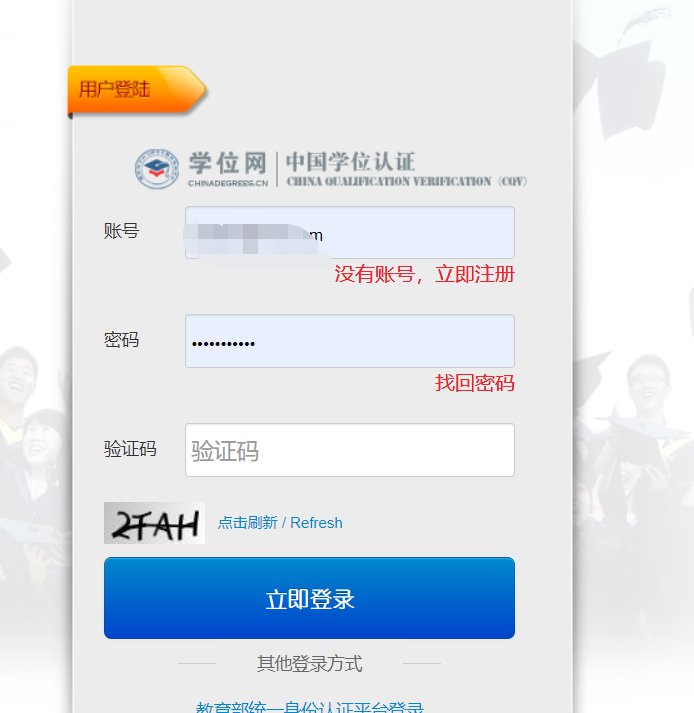Click the round graduation cap logo emblem

tap(157, 169)
